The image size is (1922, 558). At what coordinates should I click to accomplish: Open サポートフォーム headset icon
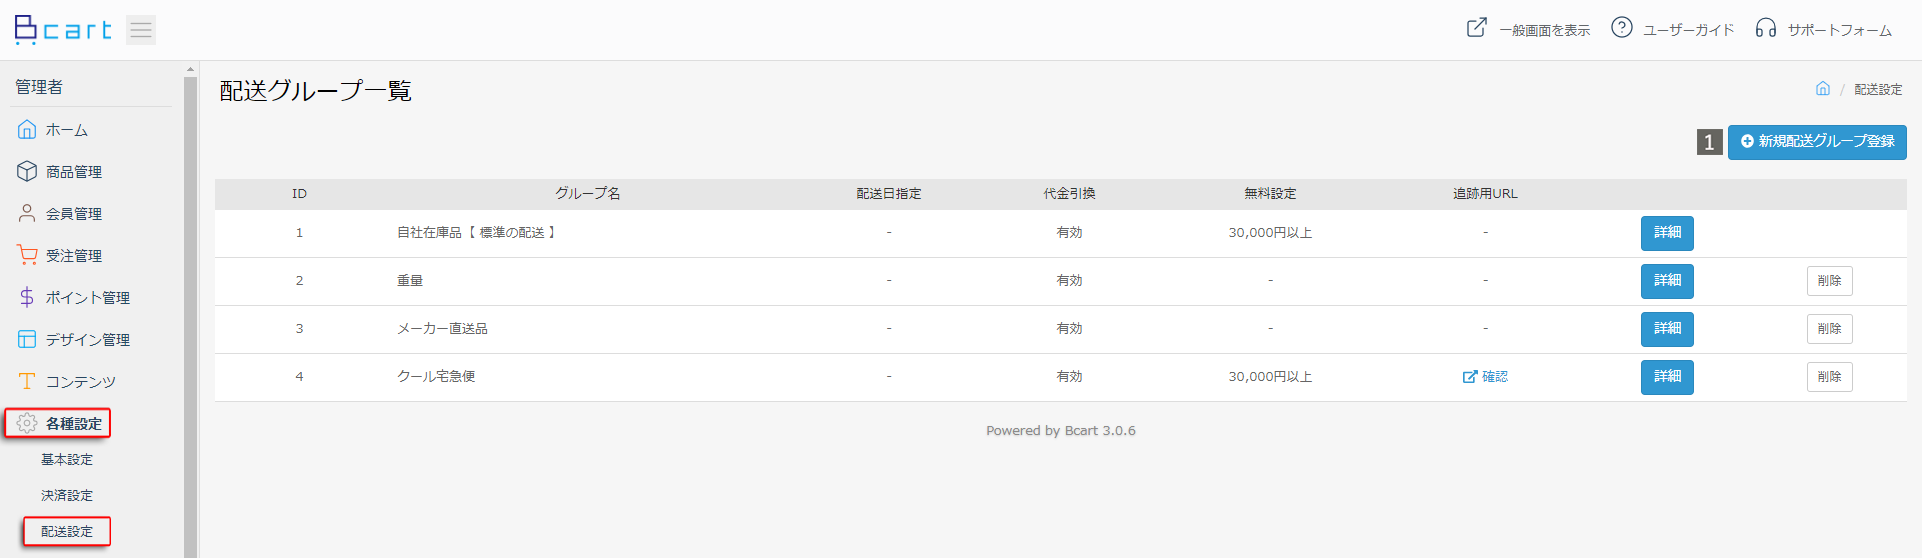[x=1766, y=28]
